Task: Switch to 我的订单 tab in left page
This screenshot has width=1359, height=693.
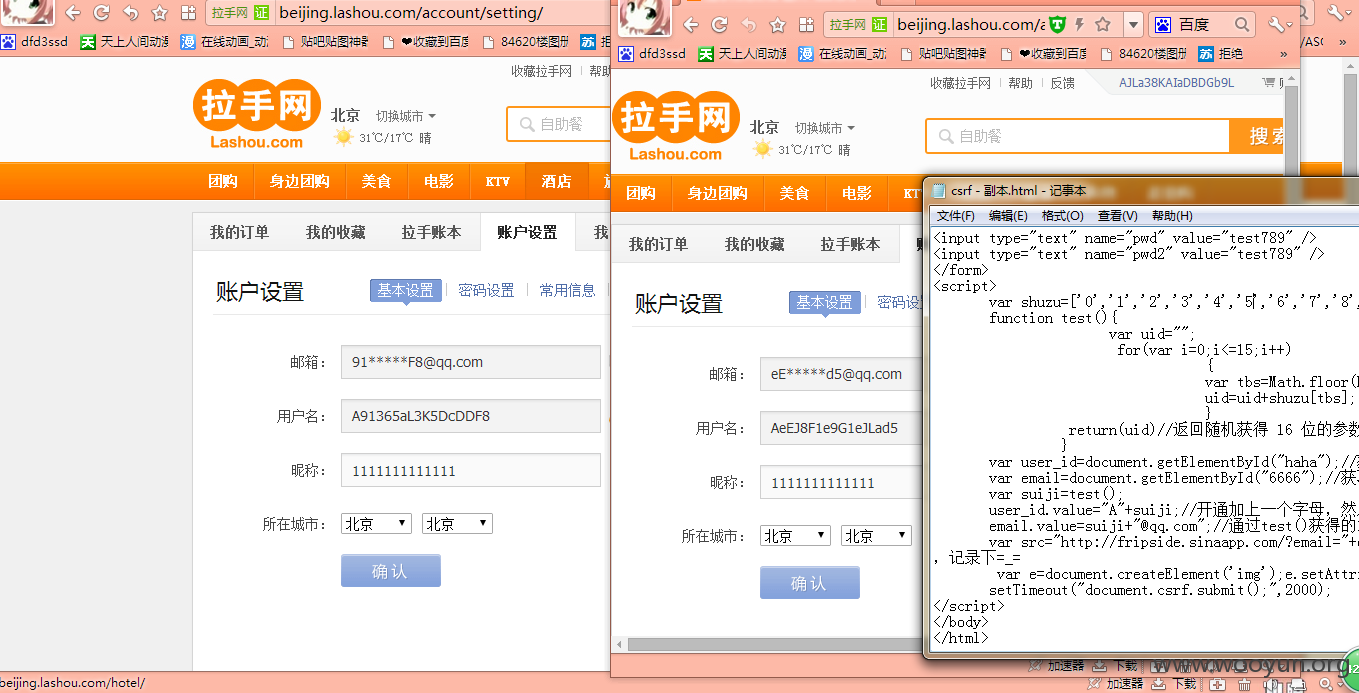Action: tap(239, 232)
